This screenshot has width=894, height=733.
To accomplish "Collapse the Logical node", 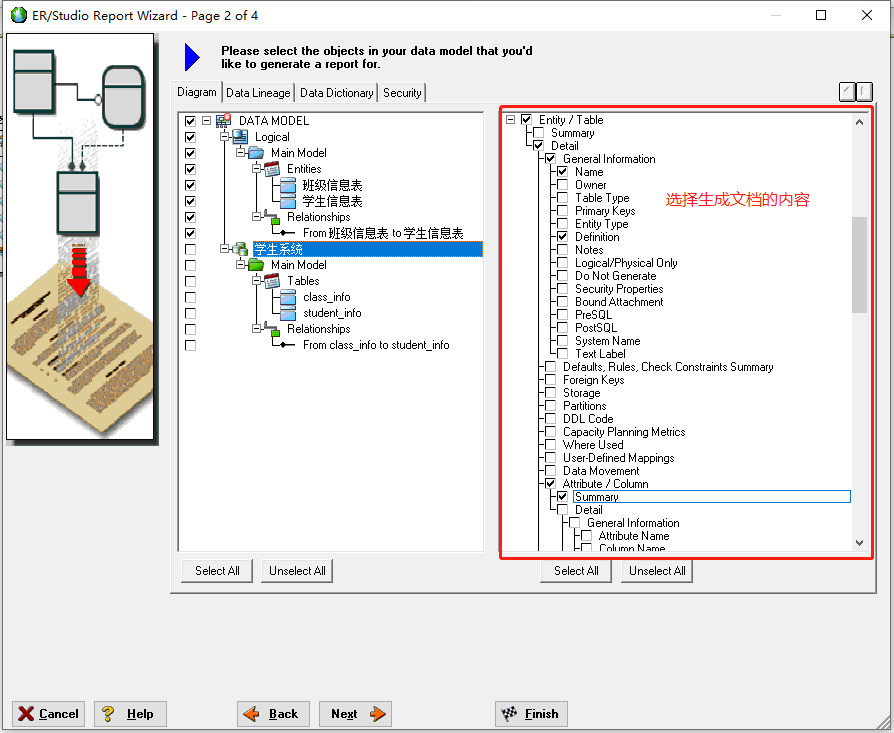I will click(x=225, y=137).
